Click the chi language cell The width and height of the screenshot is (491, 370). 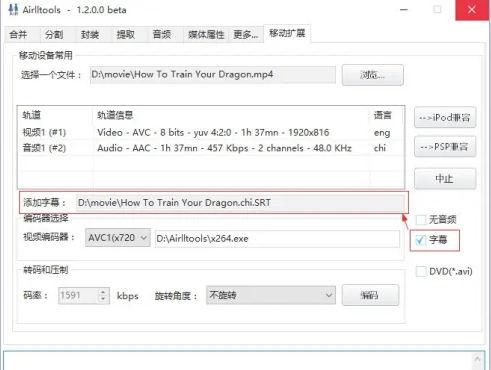pyautogui.click(x=380, y=148)
